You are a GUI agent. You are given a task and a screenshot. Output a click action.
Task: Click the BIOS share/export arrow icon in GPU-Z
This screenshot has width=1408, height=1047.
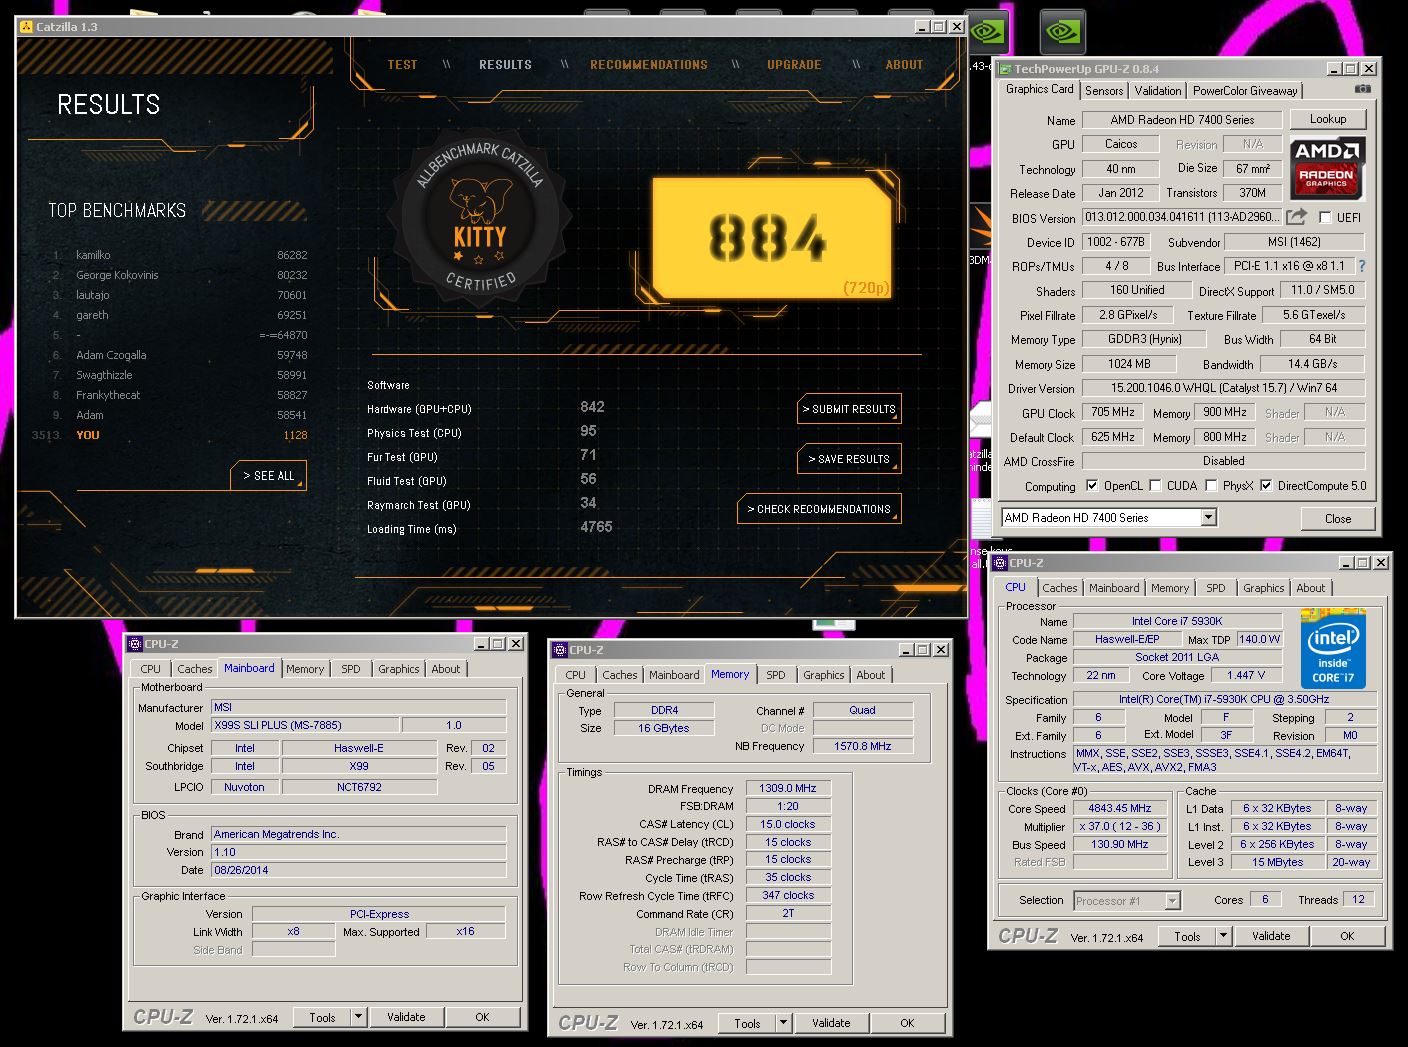point(1297,216)
